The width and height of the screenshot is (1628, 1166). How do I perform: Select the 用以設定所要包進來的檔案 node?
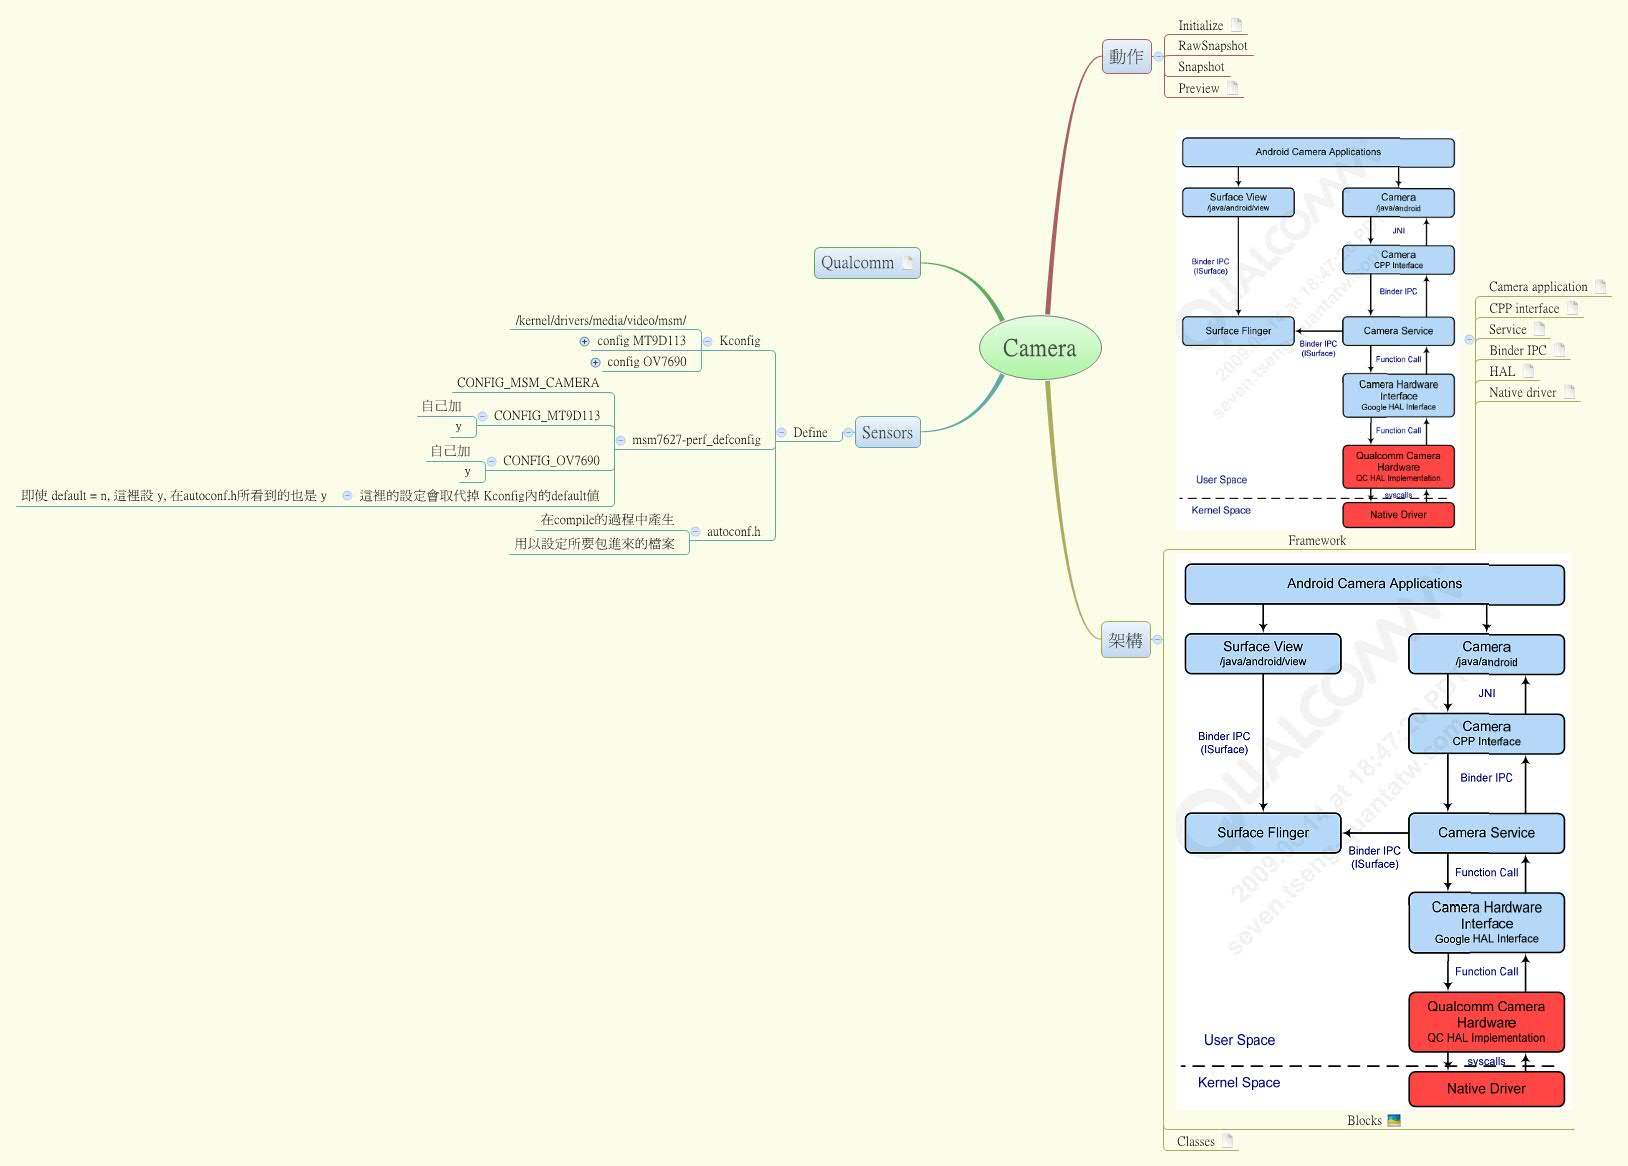pos(595,544)
